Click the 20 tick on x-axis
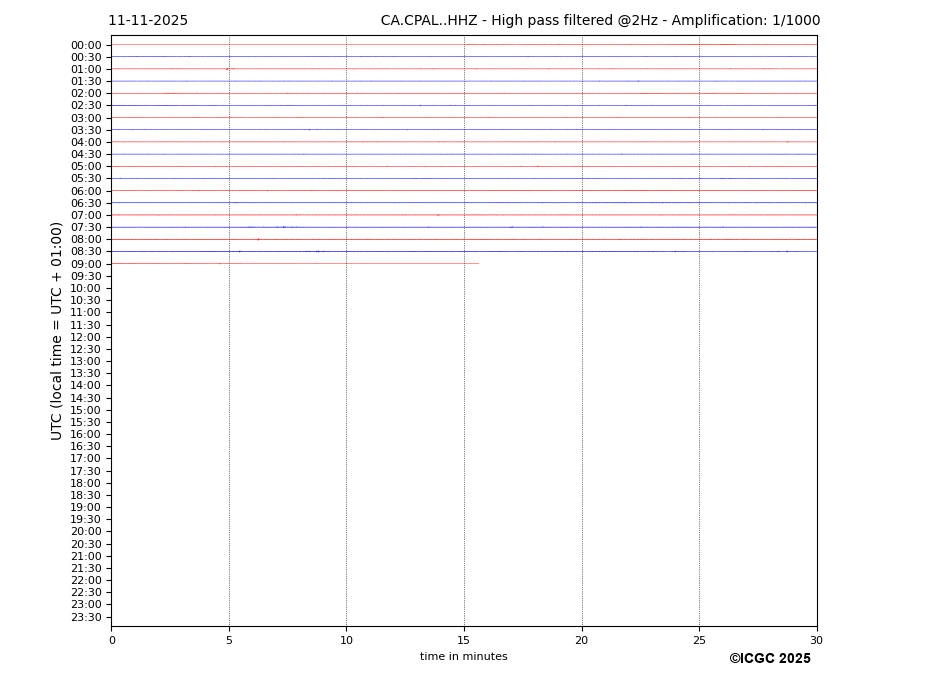 (x=582, y=640)
